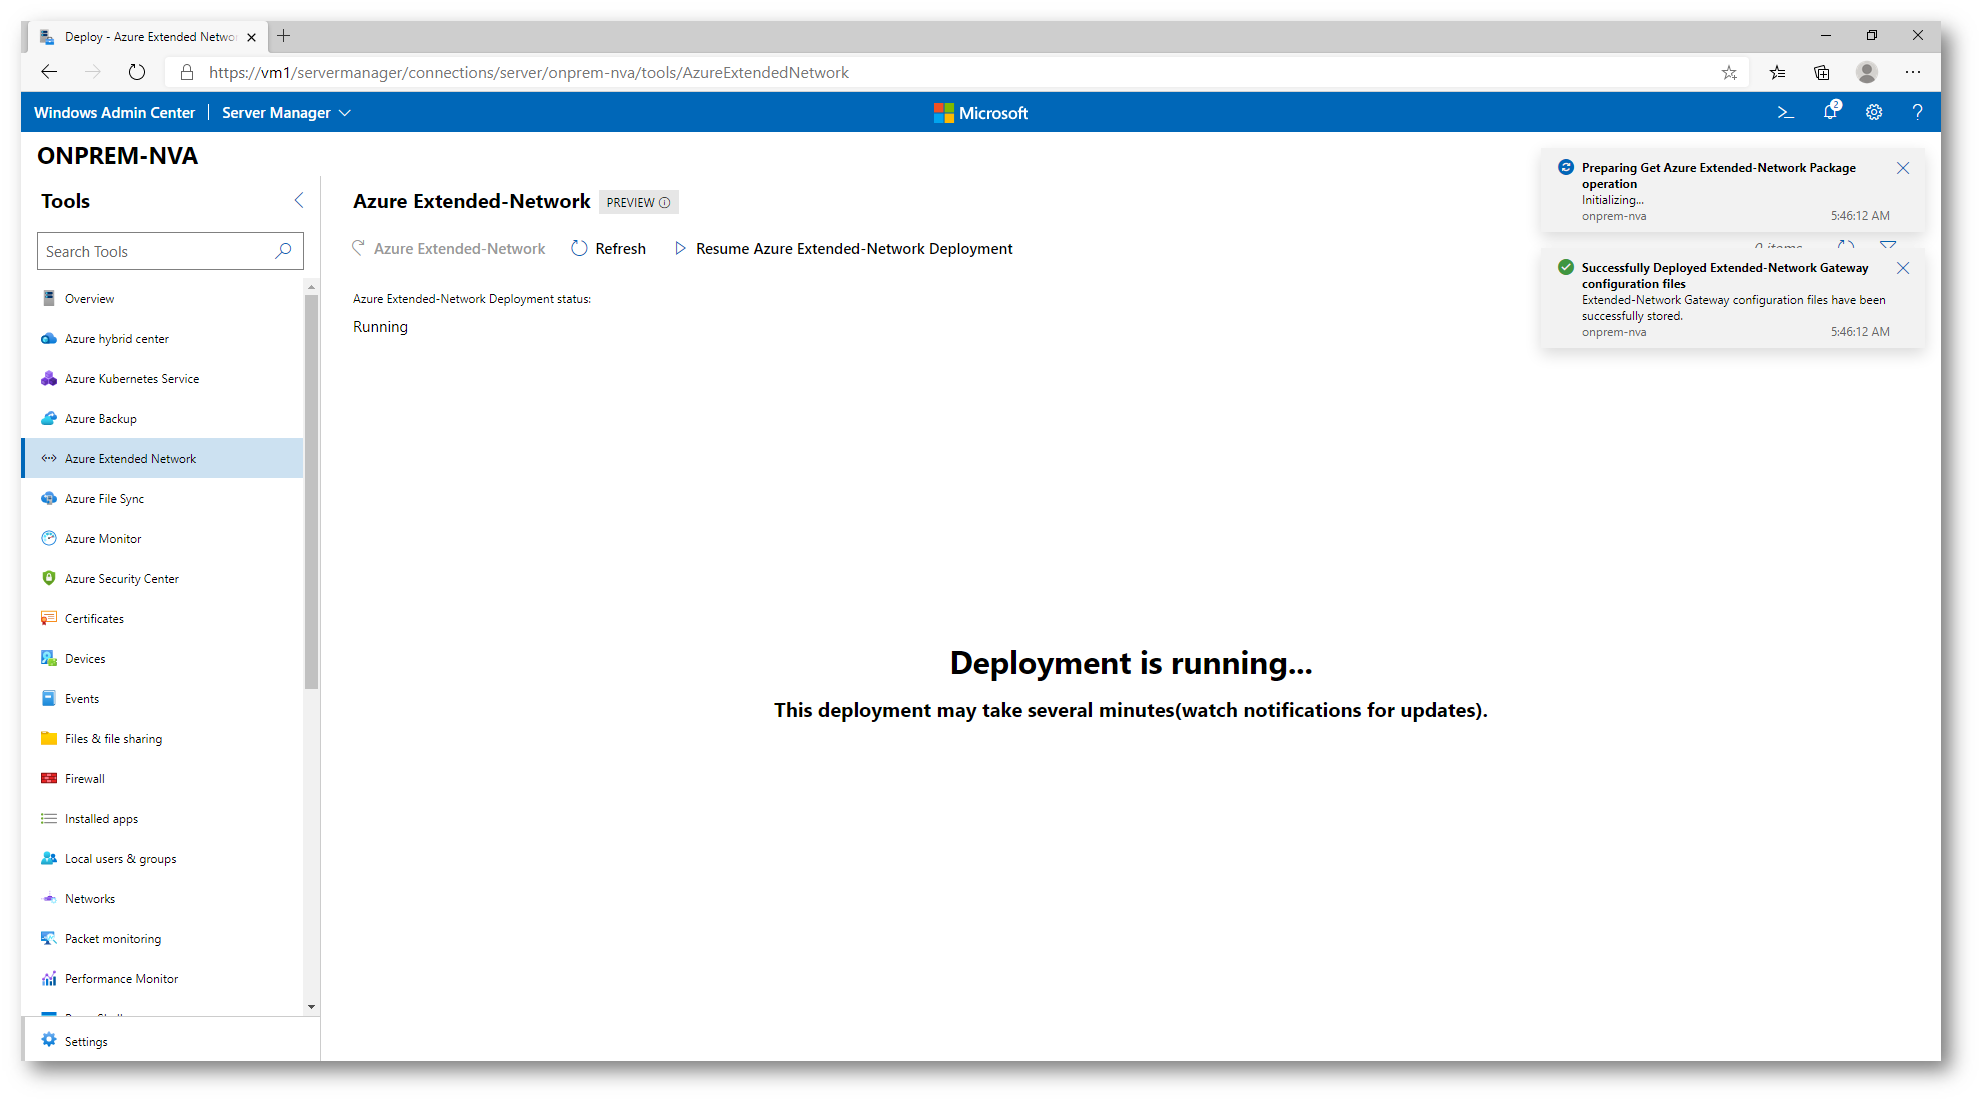This screenshot has width=1983, height=1103.
Task: Dismiss the Successfully Deployed notification
Action: point(1903,269)
